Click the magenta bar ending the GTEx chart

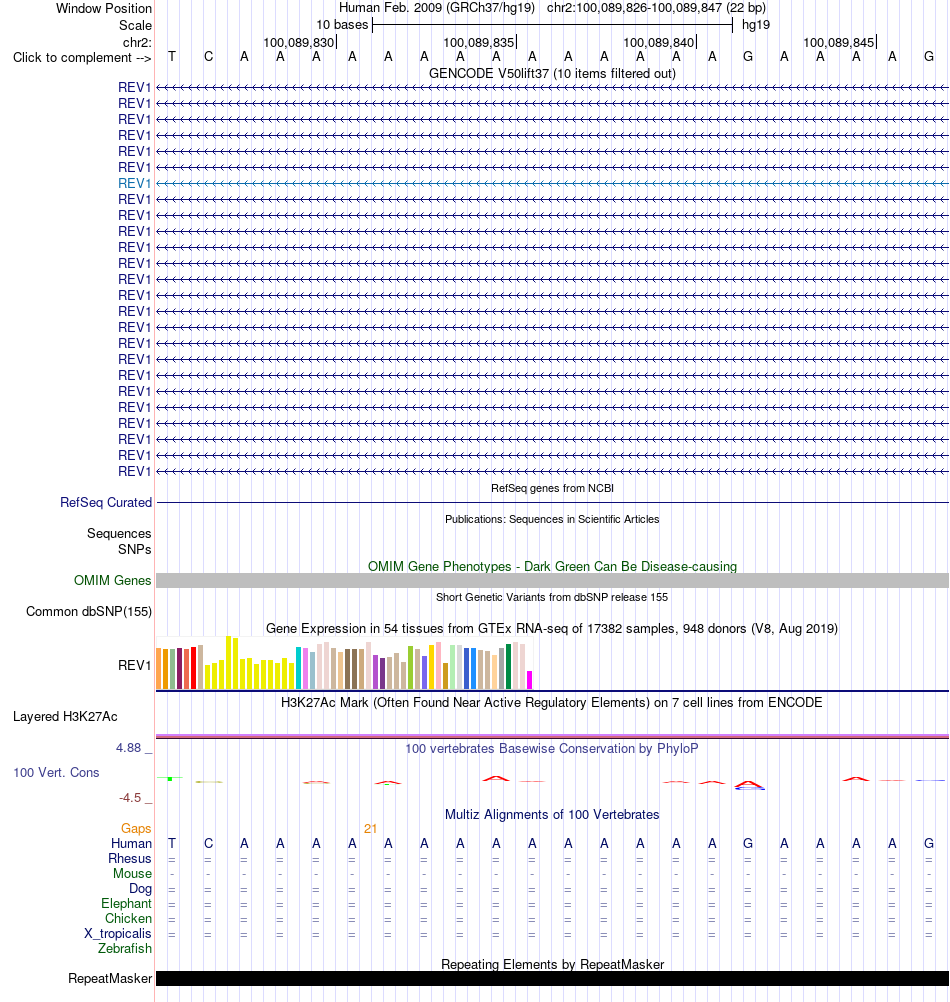tap(529, 679)
